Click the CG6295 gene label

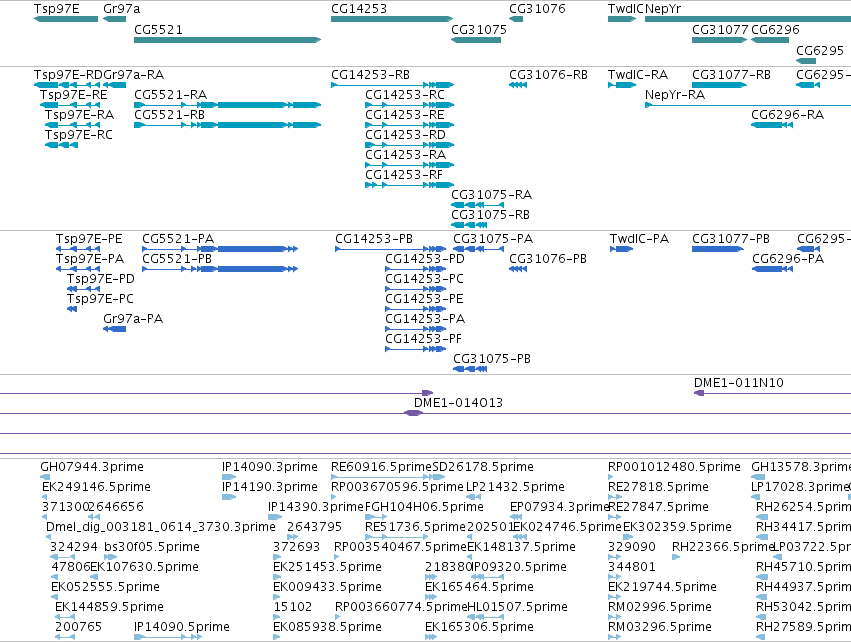point(820,50)
